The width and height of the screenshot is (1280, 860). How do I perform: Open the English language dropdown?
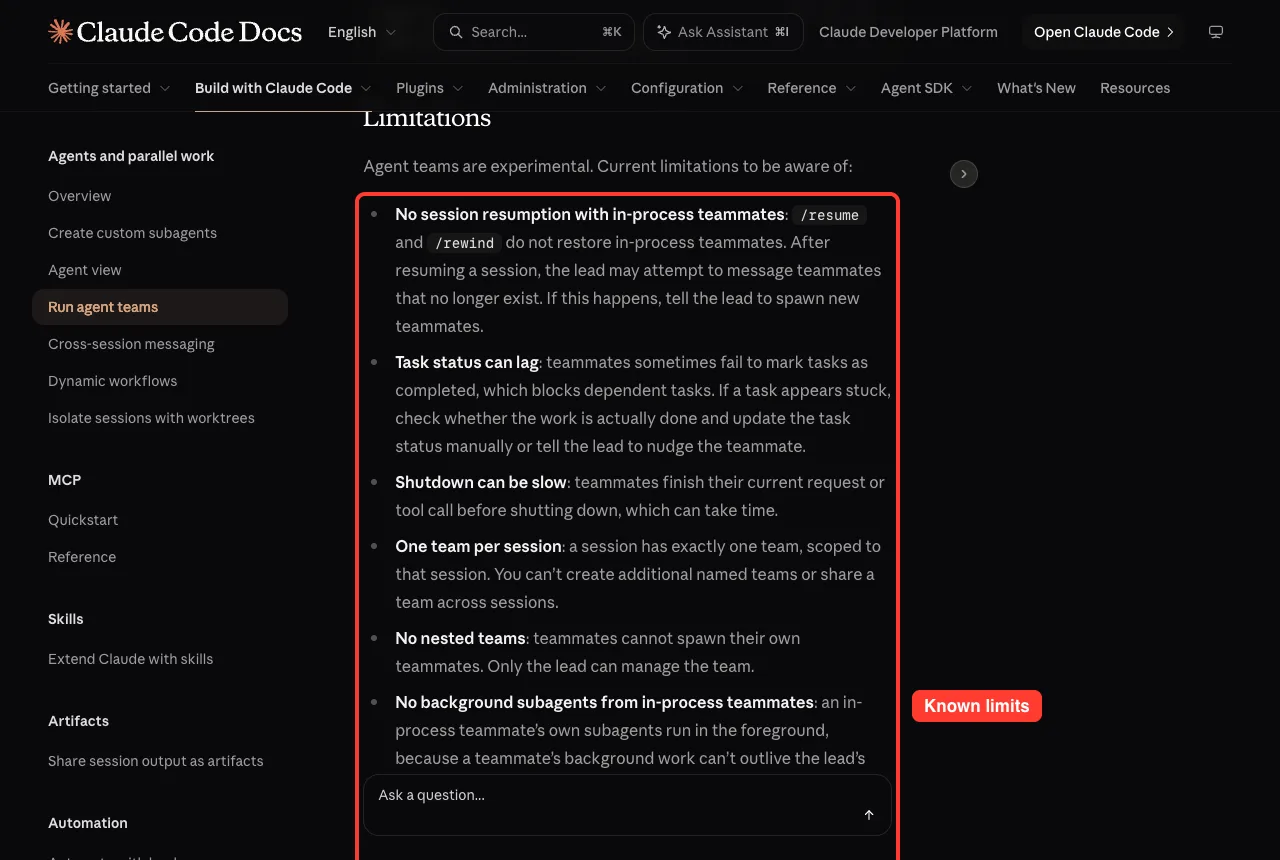point(362,32)
